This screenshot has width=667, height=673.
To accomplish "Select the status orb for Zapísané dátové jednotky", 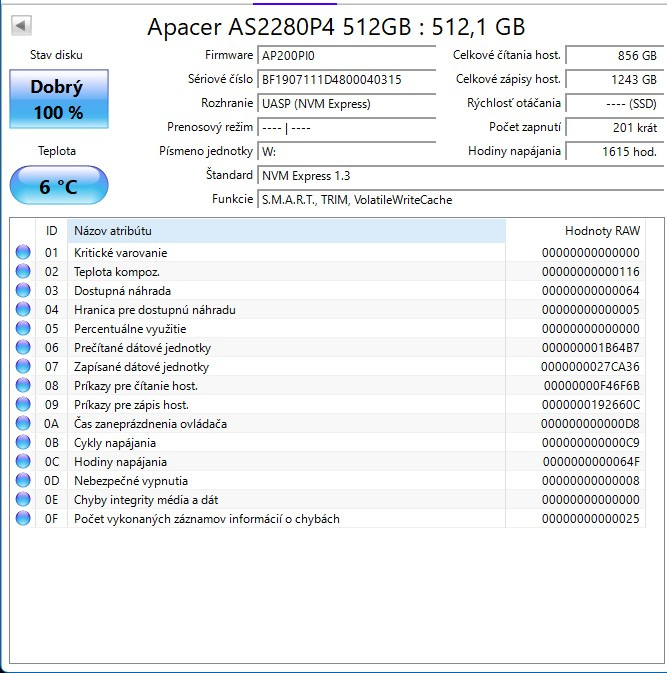I will tap(23, 367).
